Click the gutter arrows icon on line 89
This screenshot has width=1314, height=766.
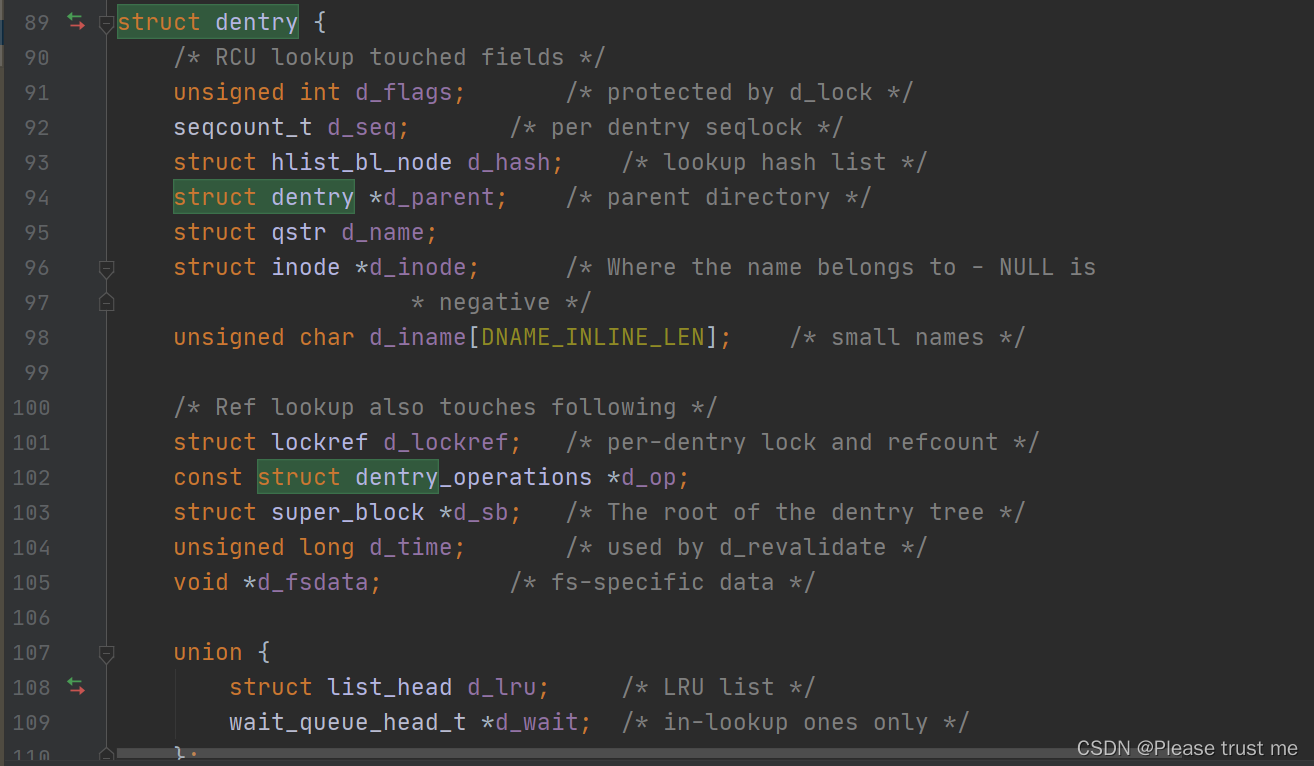76,21
